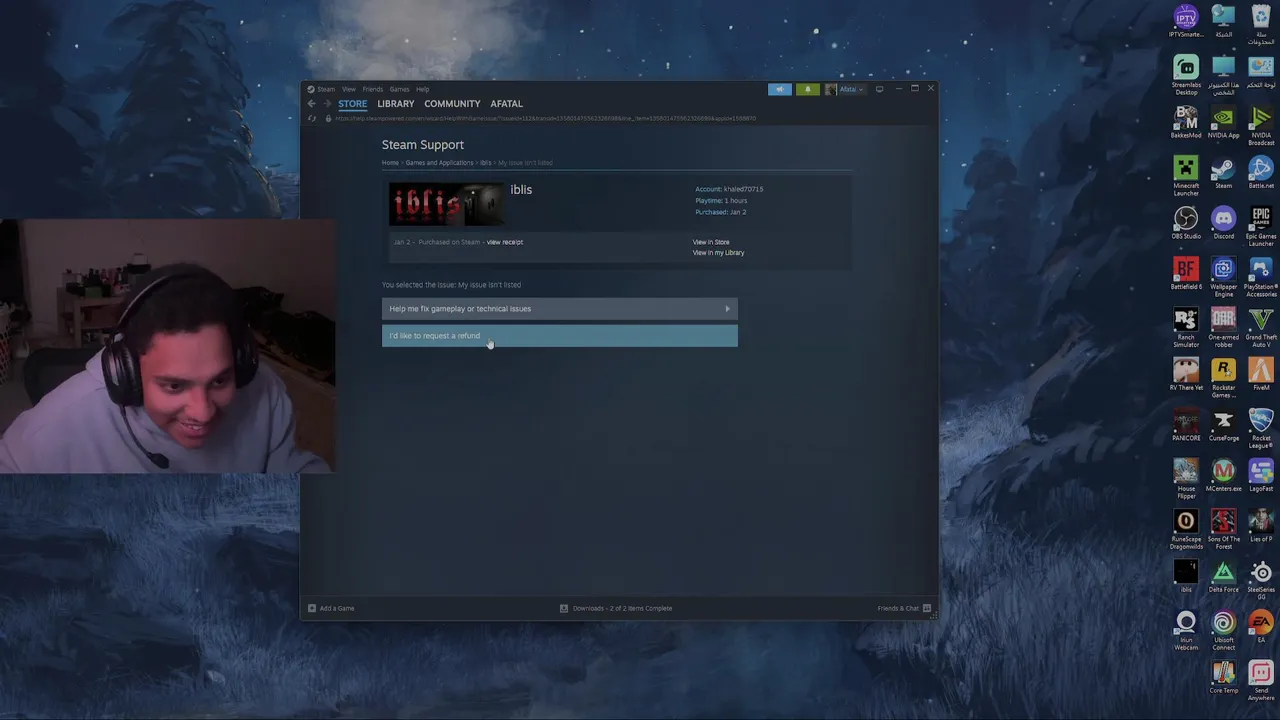Launch Battlefield 6 desktop icon
Viewport: 1280px width, 720px height.
1186,274
